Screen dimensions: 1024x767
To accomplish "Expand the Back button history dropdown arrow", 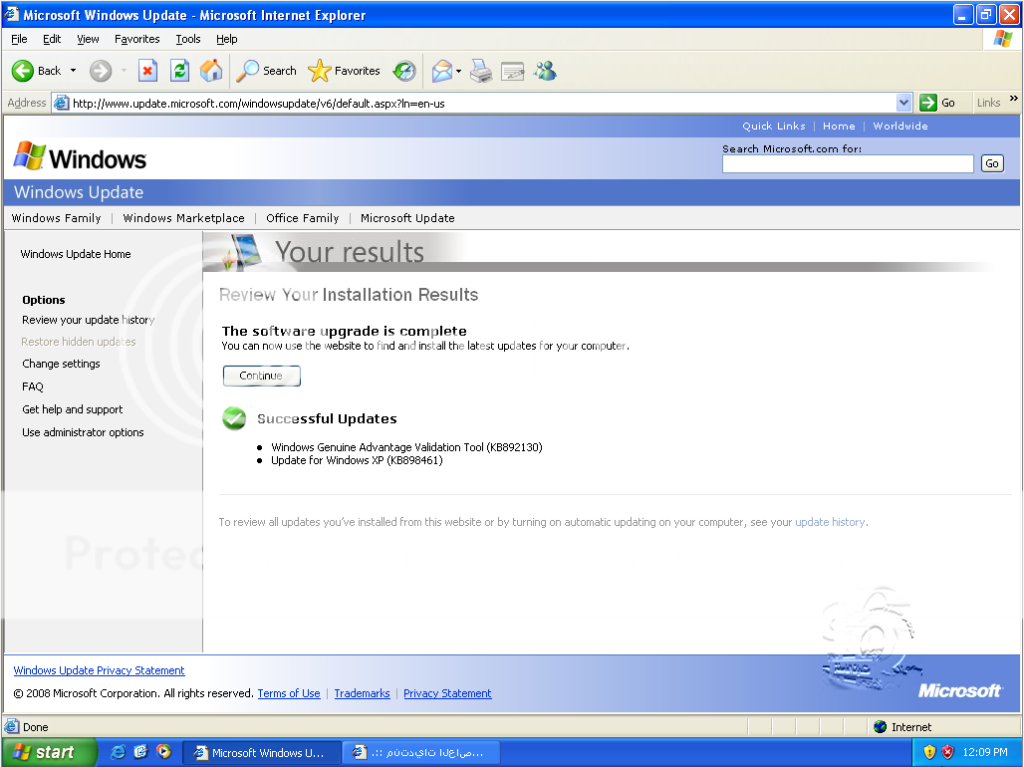I will 73,71.
